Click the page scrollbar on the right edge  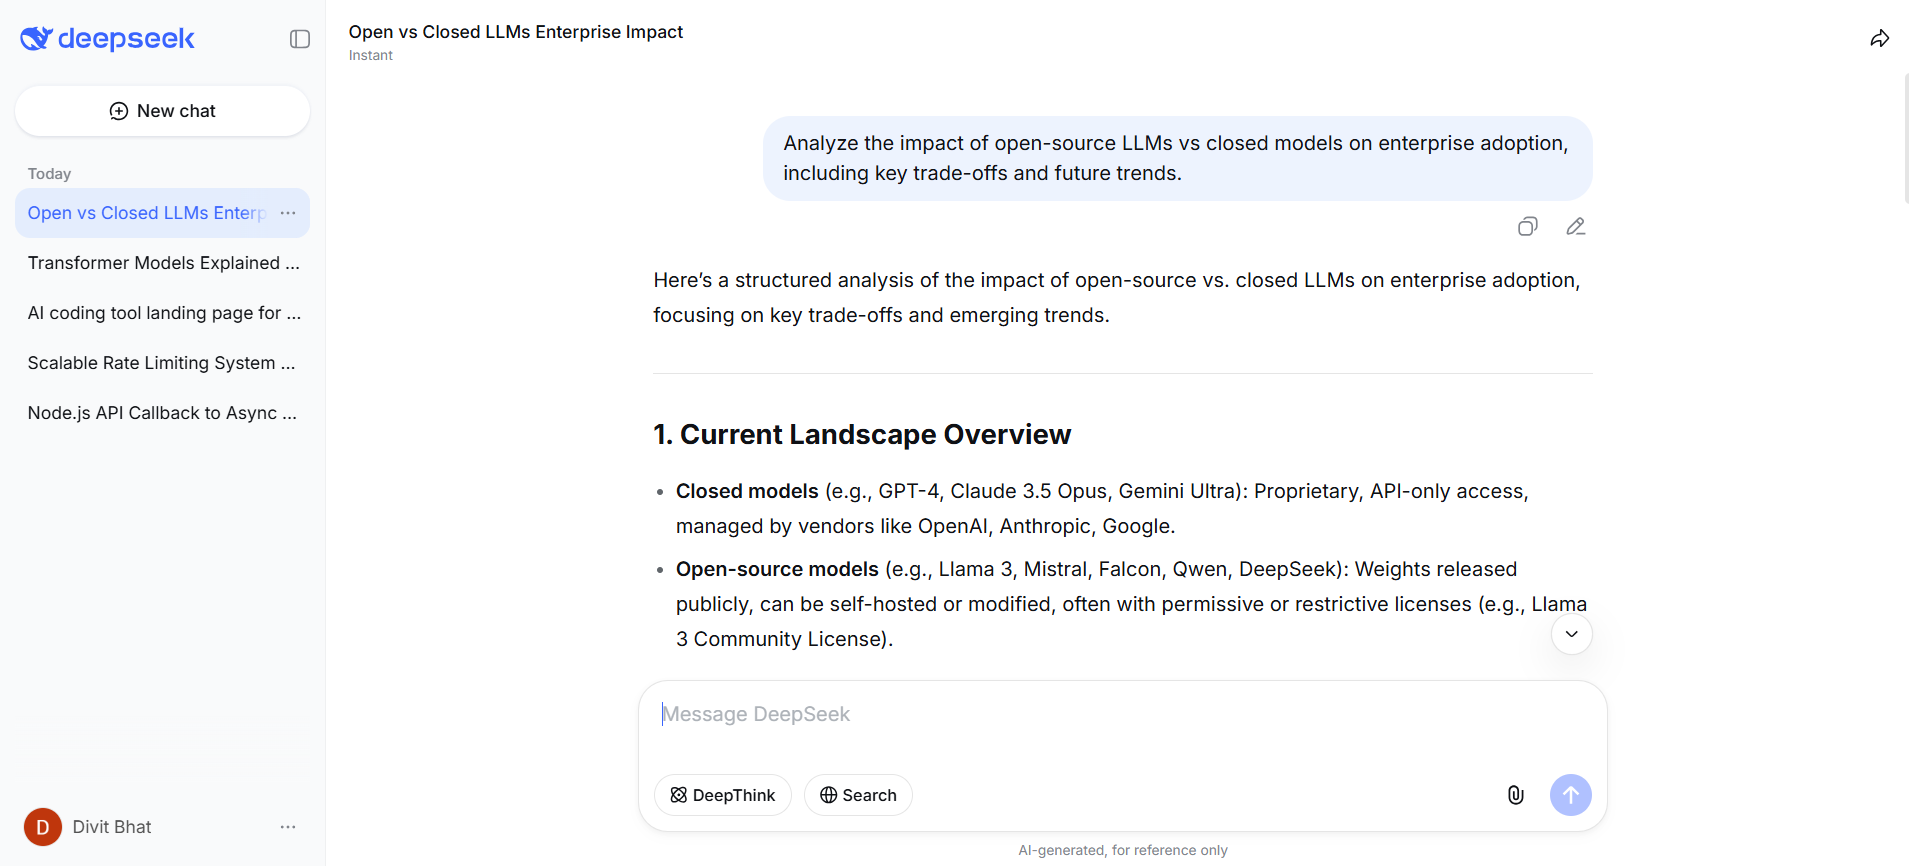pyautogui.click(x=1905, y=138)
